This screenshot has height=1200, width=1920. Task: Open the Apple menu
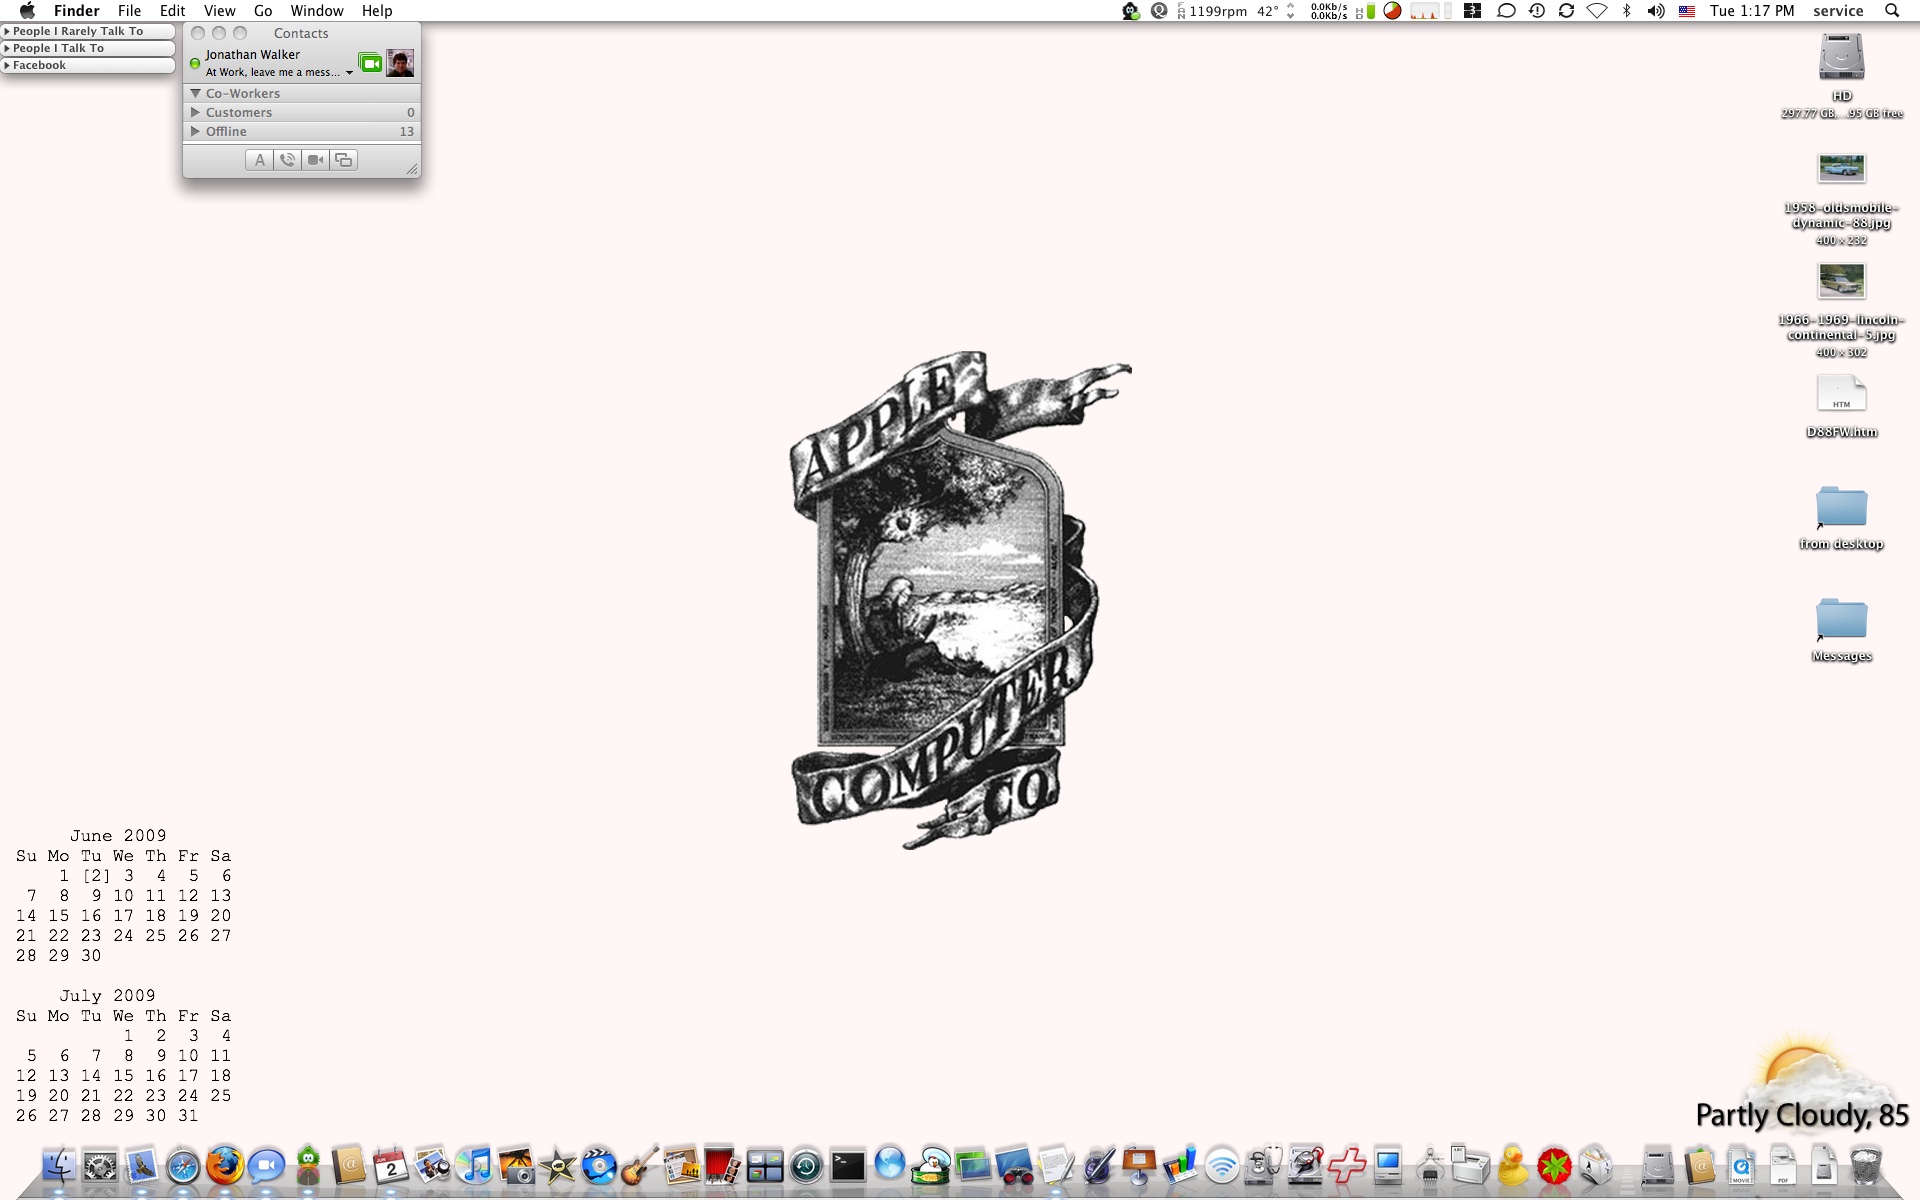click(x=27, y=11)
